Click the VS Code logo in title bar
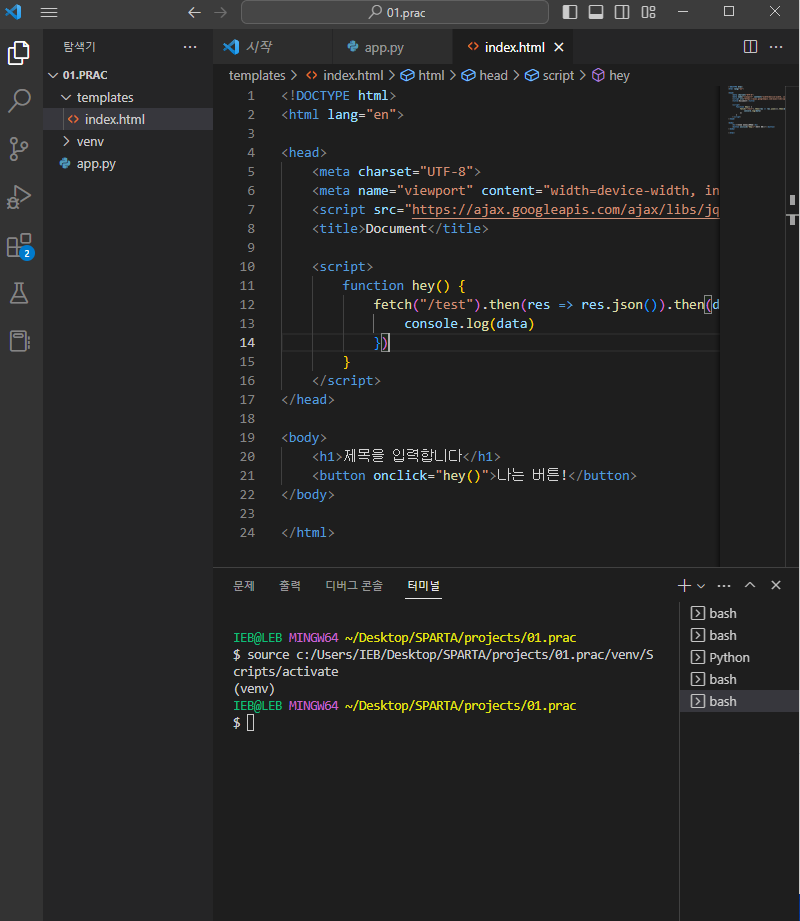Image resolution: width=800 pixels, height=921 pixels. pos(13,12)
